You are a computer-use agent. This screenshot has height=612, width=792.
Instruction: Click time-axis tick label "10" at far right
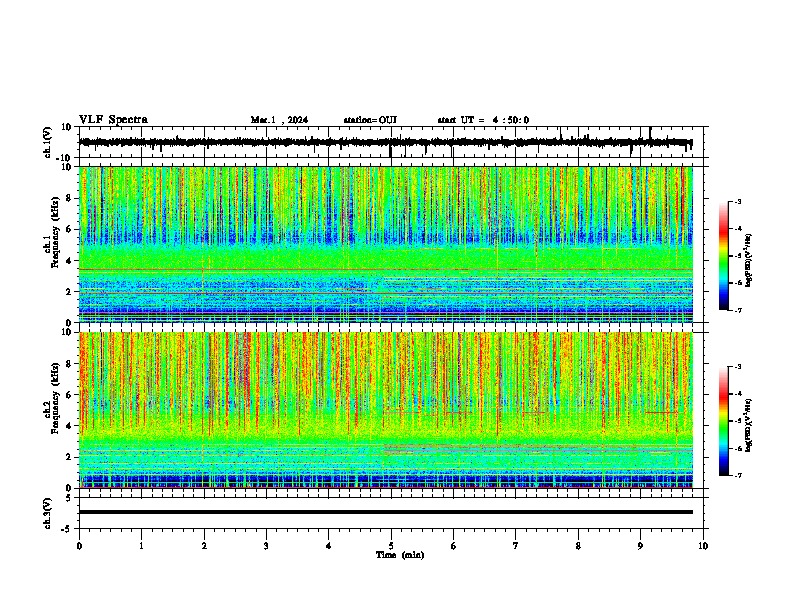(703, 546)
